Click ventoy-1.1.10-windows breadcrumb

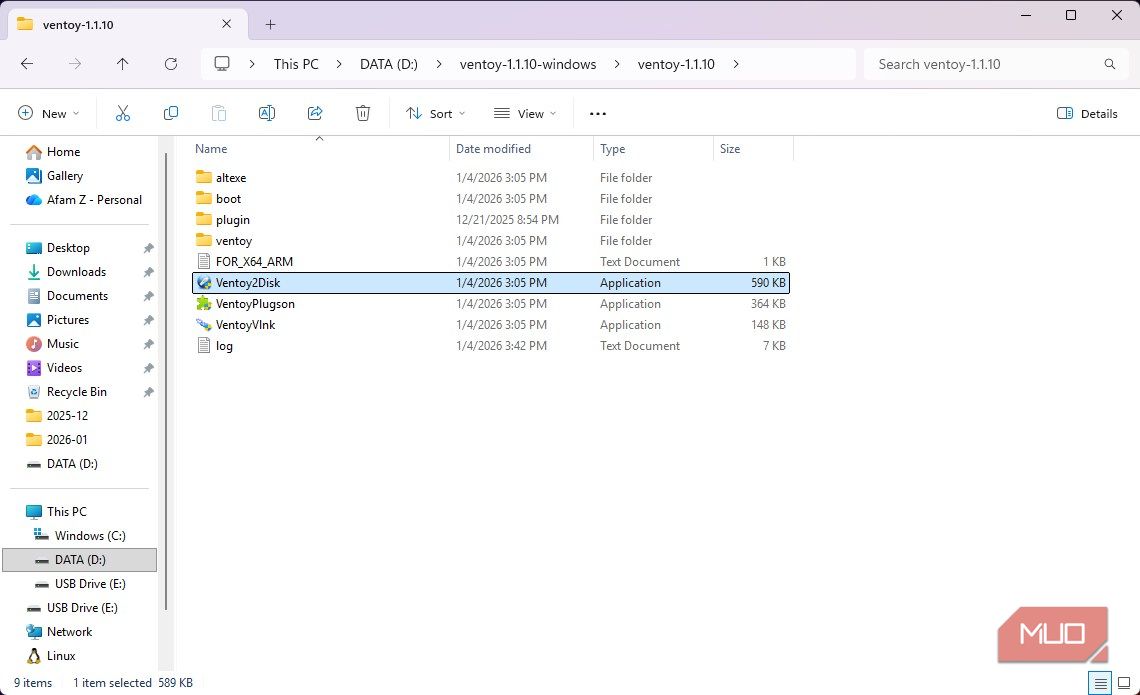528,64
